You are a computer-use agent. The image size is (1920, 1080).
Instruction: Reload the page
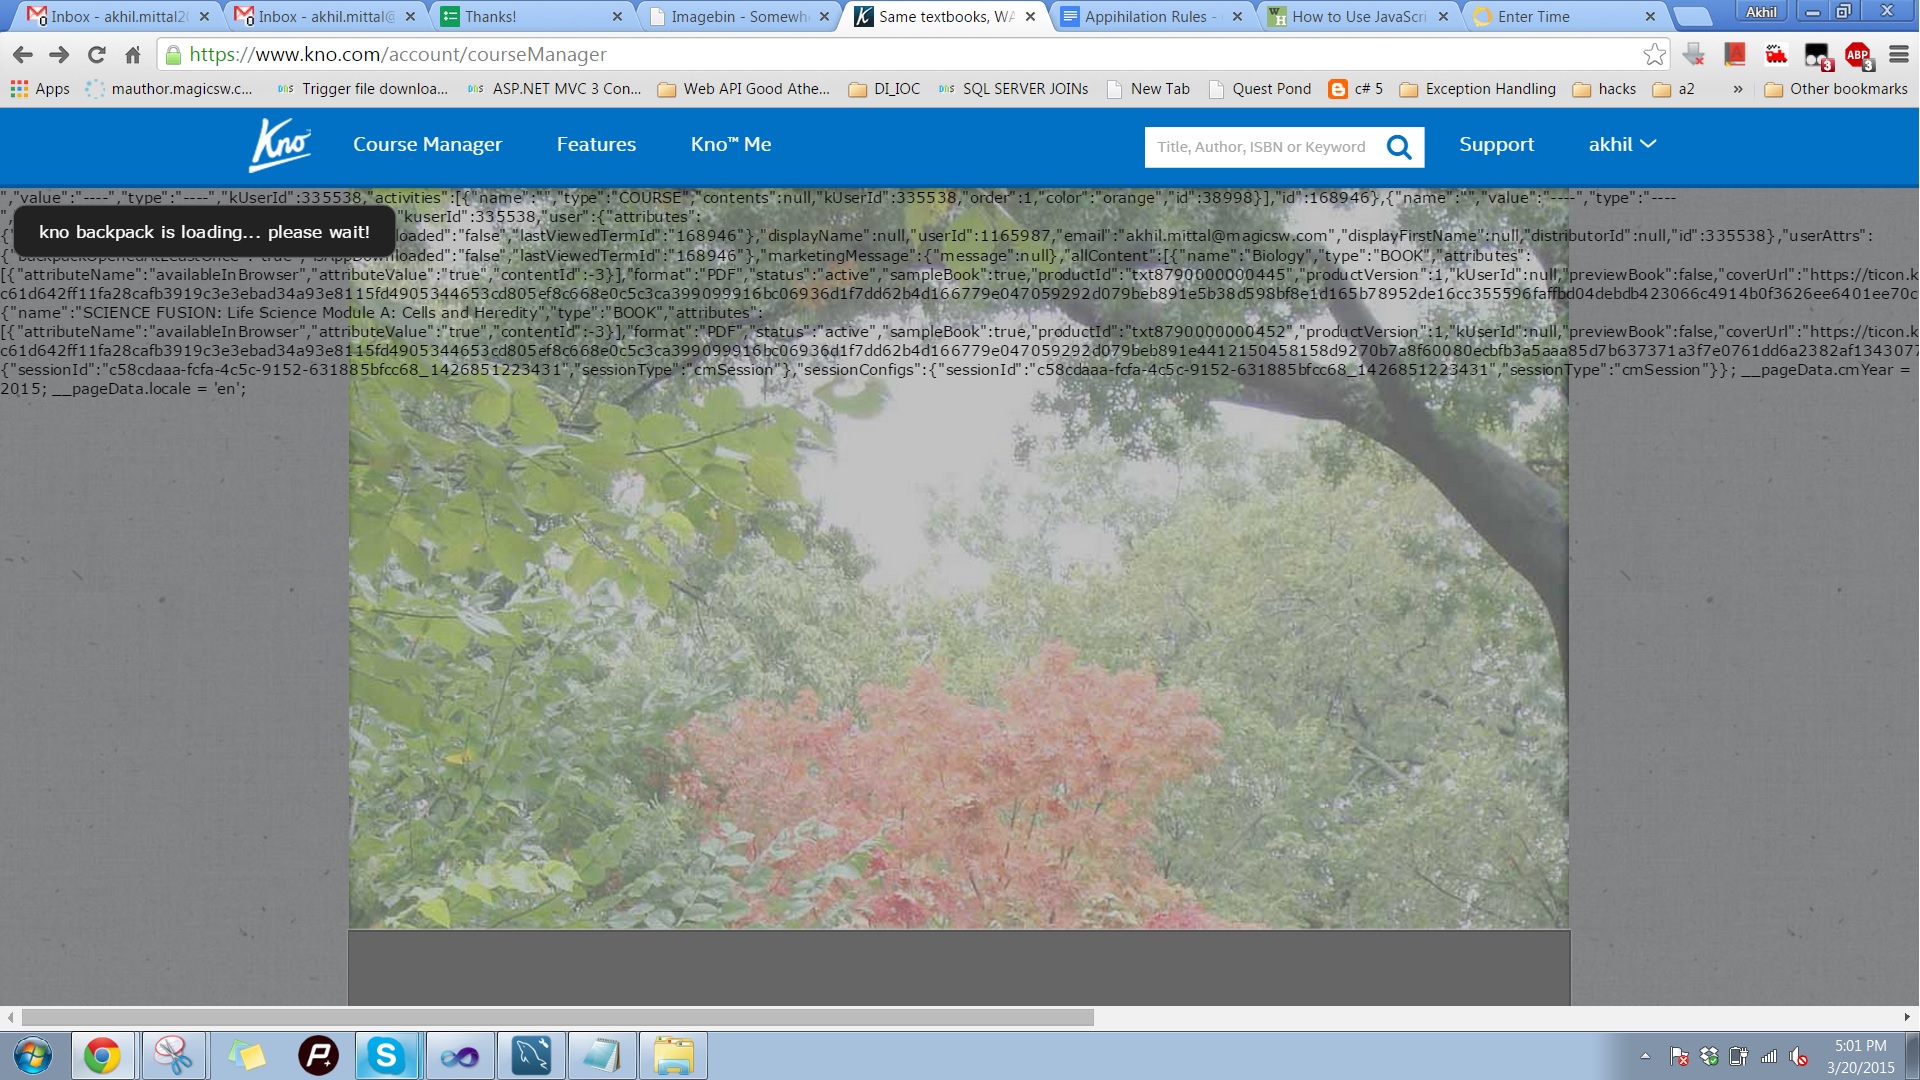pyautogui.click(x=96, y=55)
